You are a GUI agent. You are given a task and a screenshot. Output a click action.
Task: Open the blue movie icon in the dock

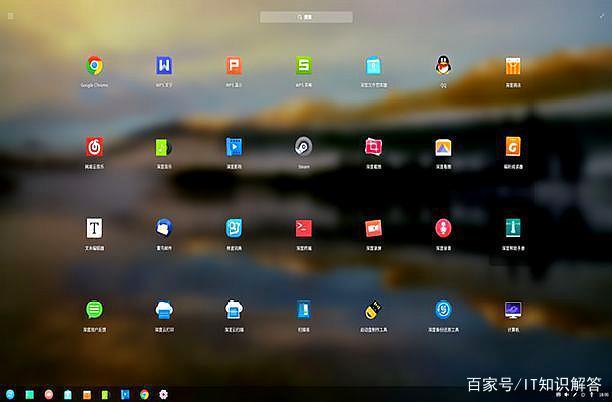click(x=125, y=395)
